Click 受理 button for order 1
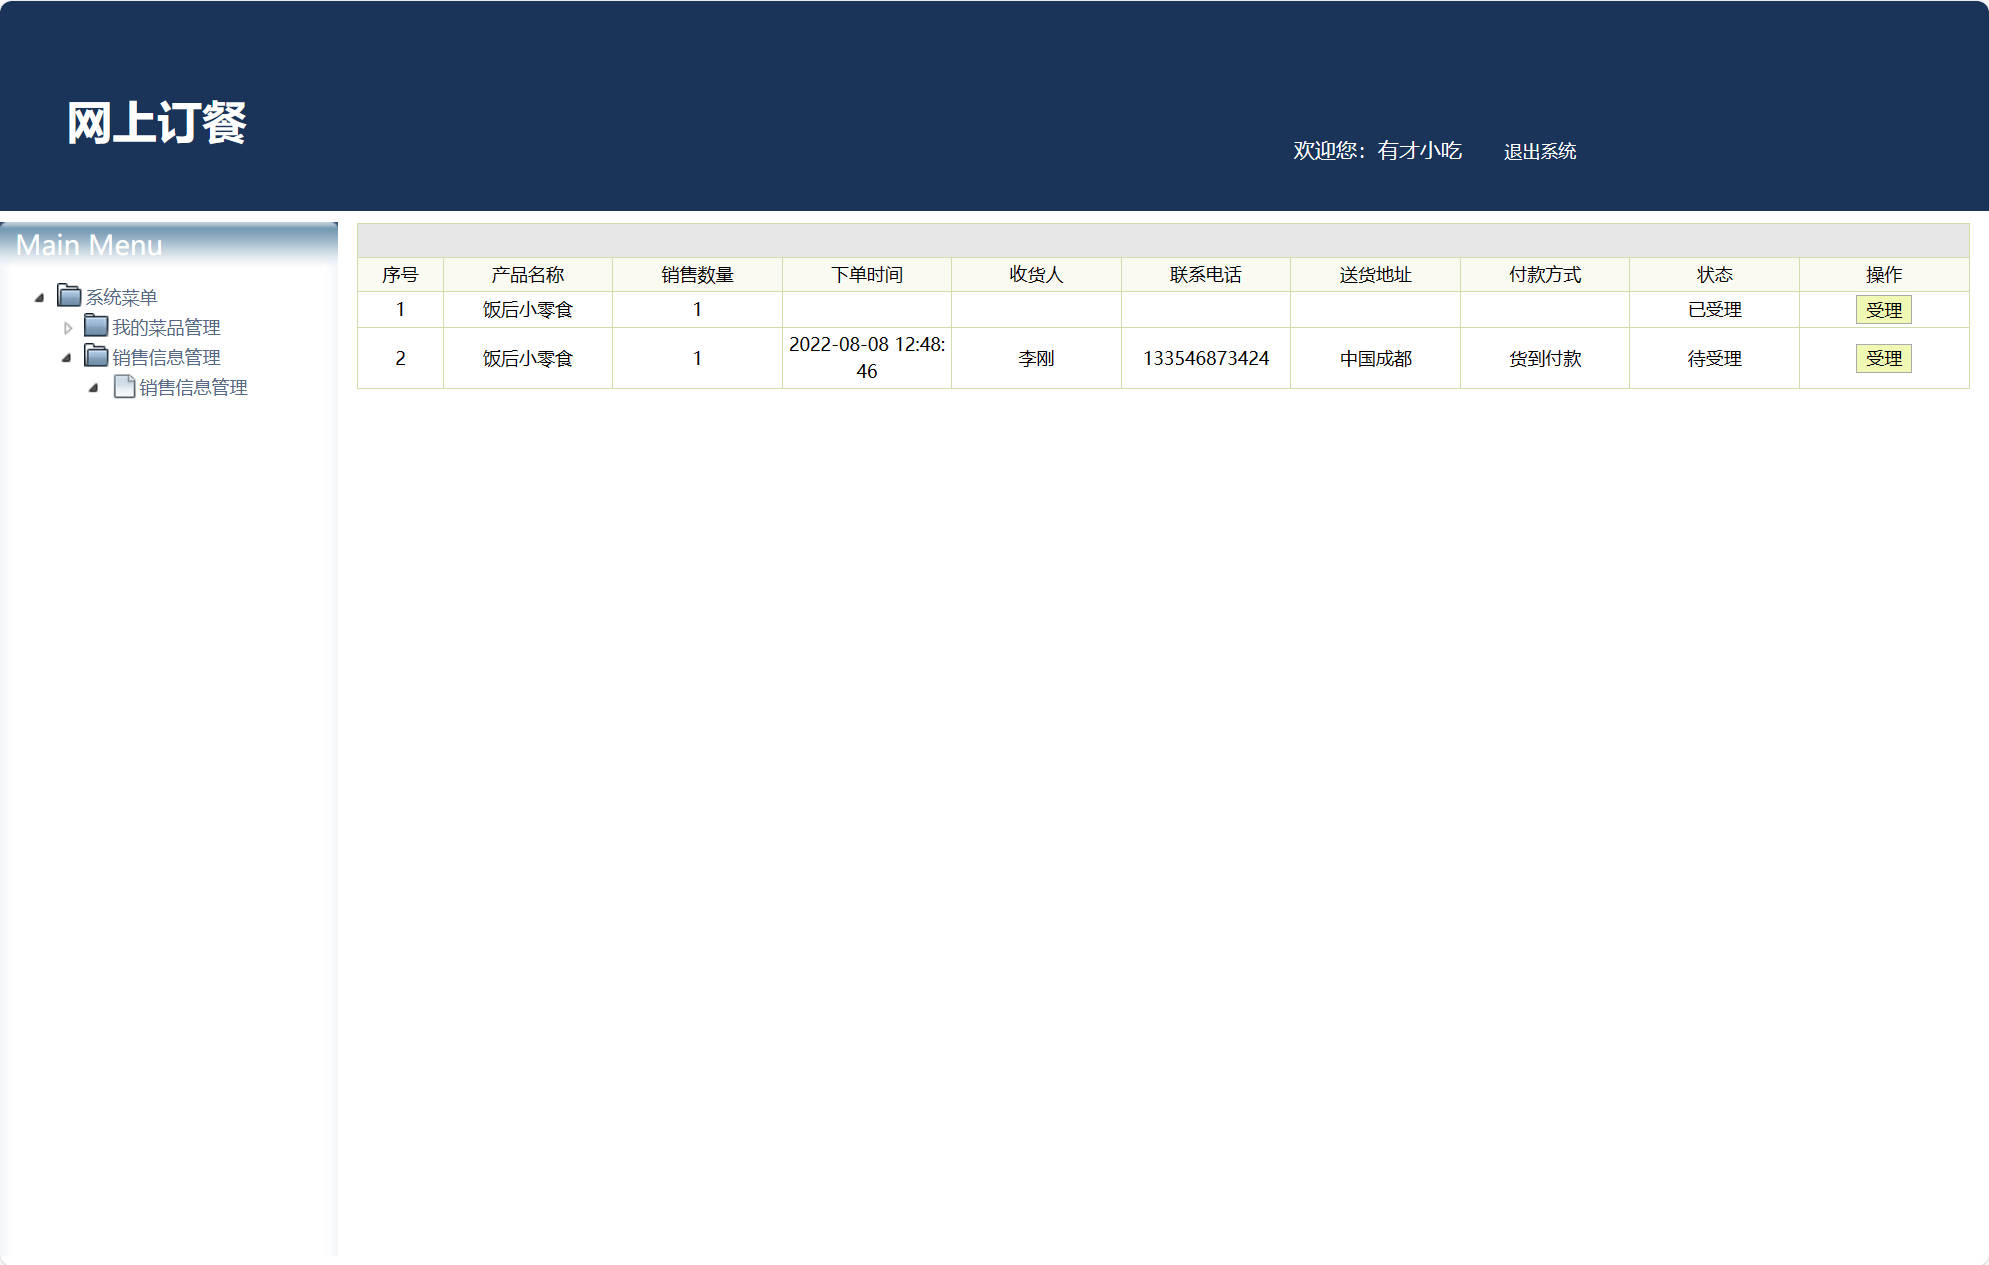 coord(1884,310)
